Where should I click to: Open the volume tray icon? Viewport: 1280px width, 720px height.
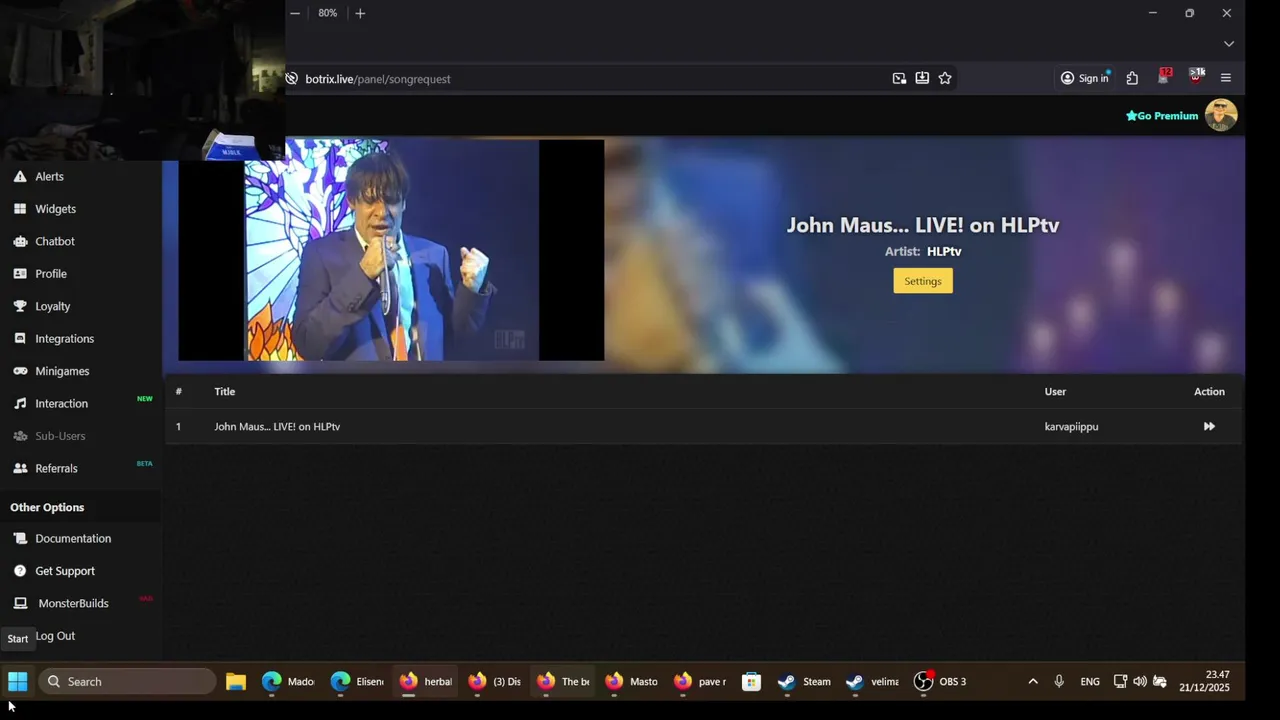tap(1140, 681)
